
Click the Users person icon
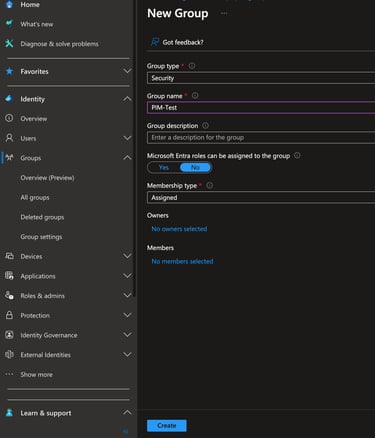(x=9, y=138)
